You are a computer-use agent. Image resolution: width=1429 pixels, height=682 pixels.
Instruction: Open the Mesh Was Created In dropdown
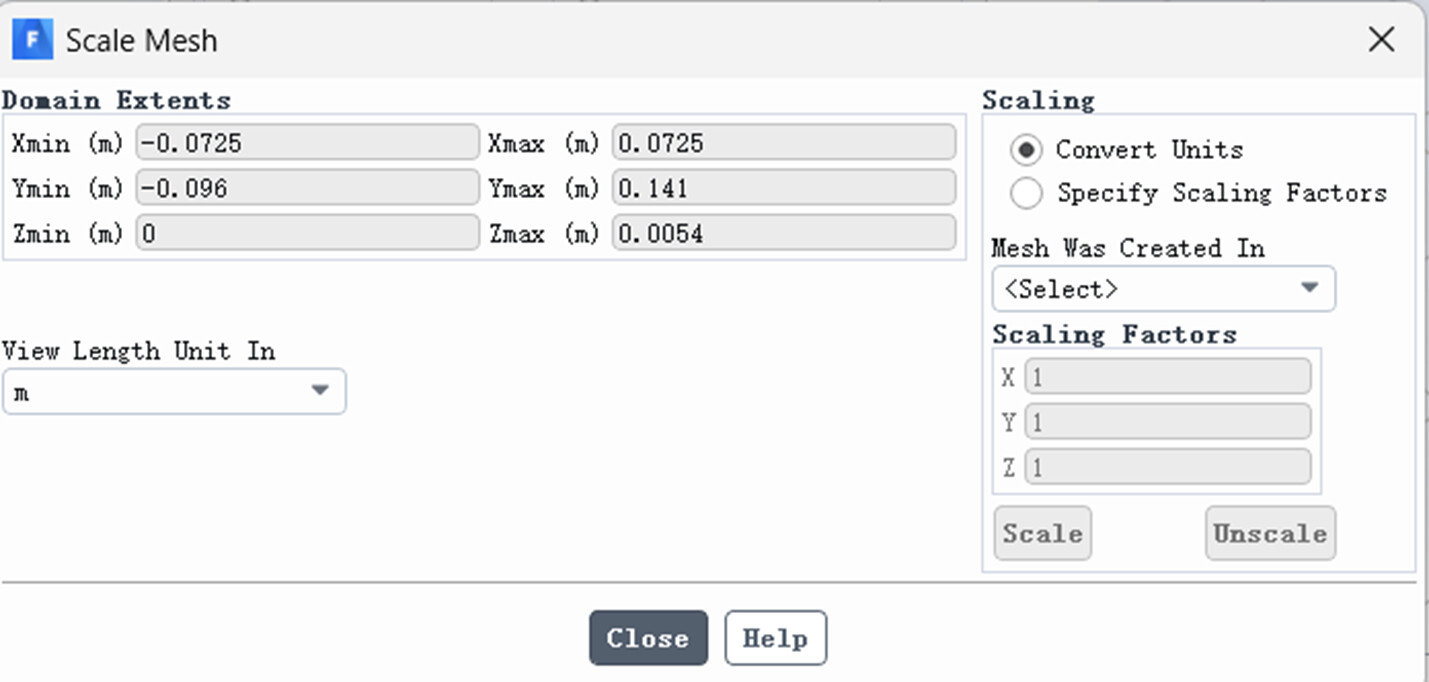pos(1163,289)
